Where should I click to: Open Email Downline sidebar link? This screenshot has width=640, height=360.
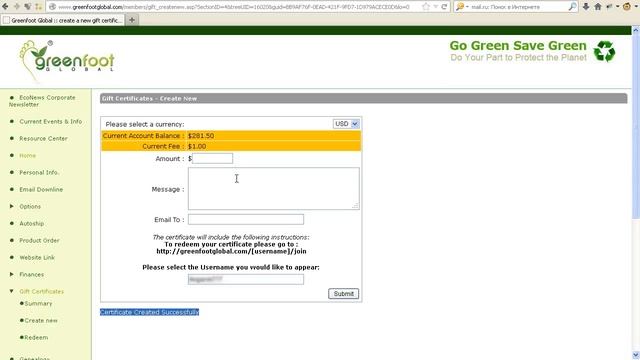click(x=41, y=190)
